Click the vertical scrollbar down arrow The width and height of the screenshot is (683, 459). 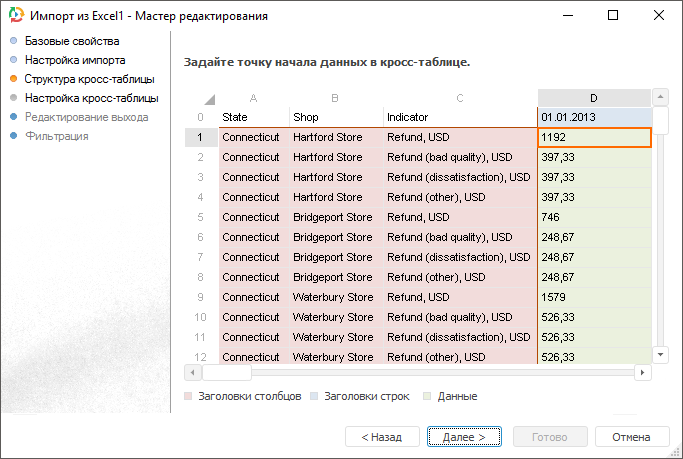tap(660, 355)
